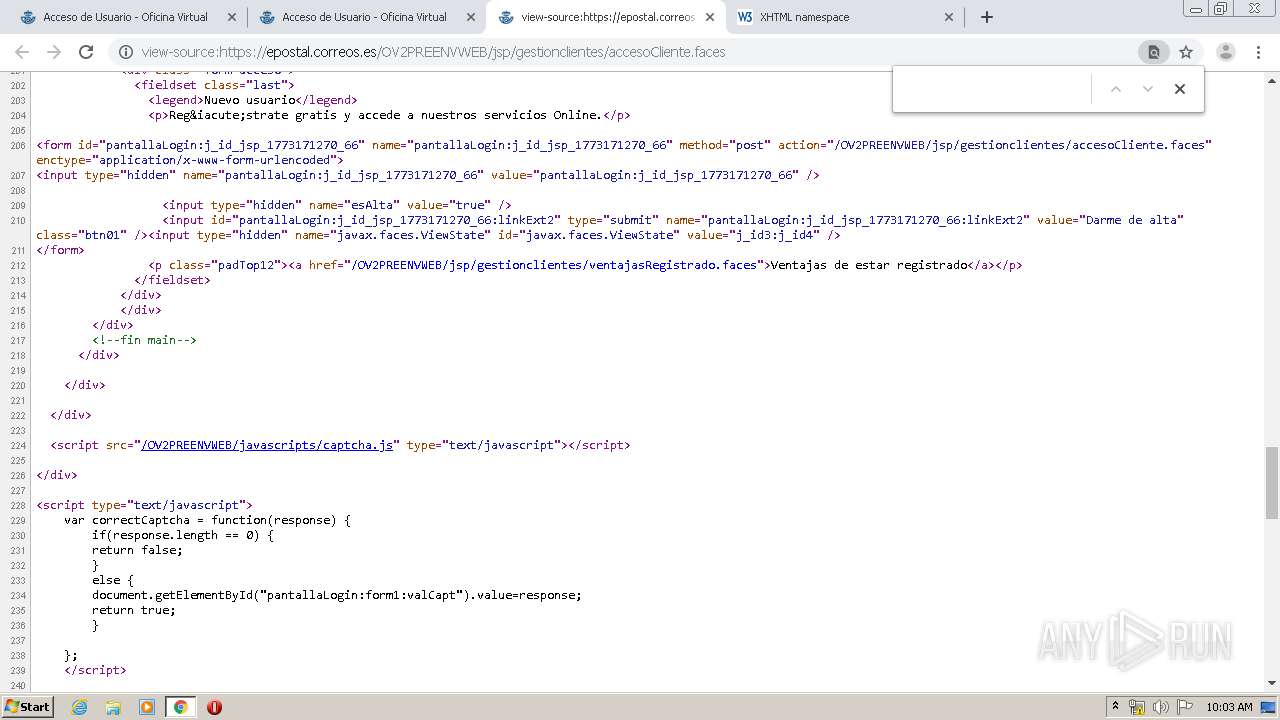The height and width of the screenshot is (720, 1280).
Task: Open the Windows Start menu
Action: tap(28, 706)
